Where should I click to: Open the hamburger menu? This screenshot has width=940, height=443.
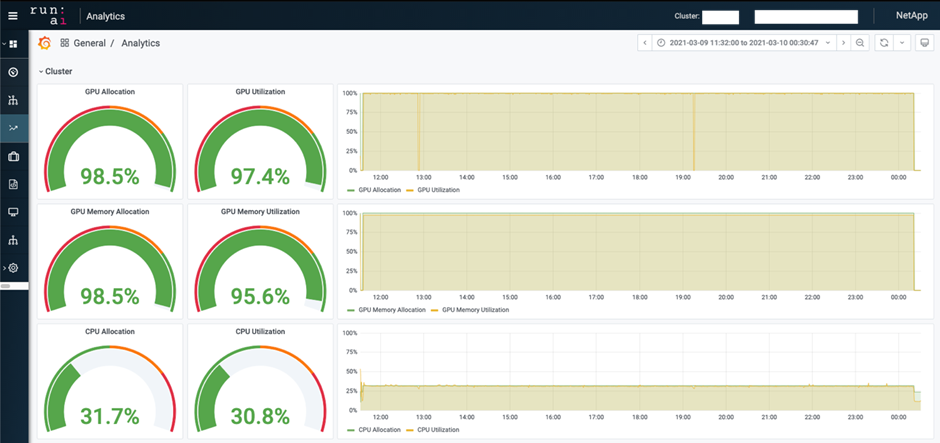pyautogui.click(x=13, y=16)
